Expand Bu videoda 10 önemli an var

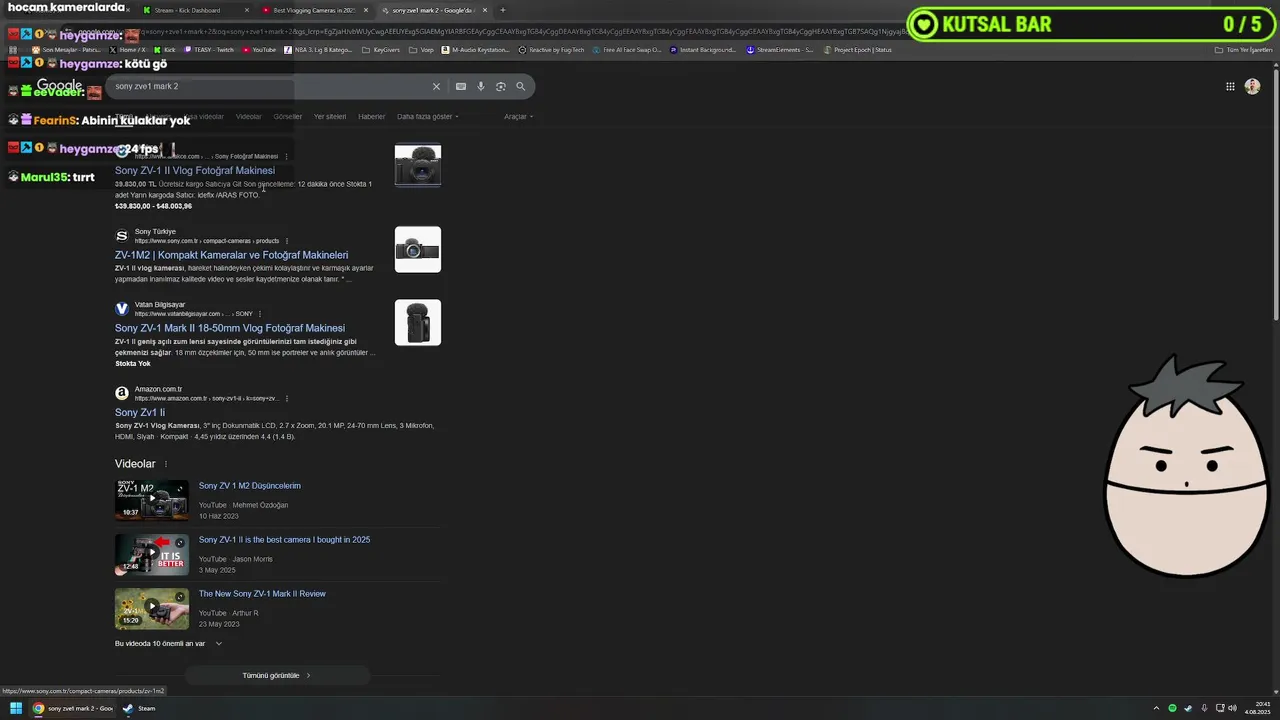pos(169,643)
